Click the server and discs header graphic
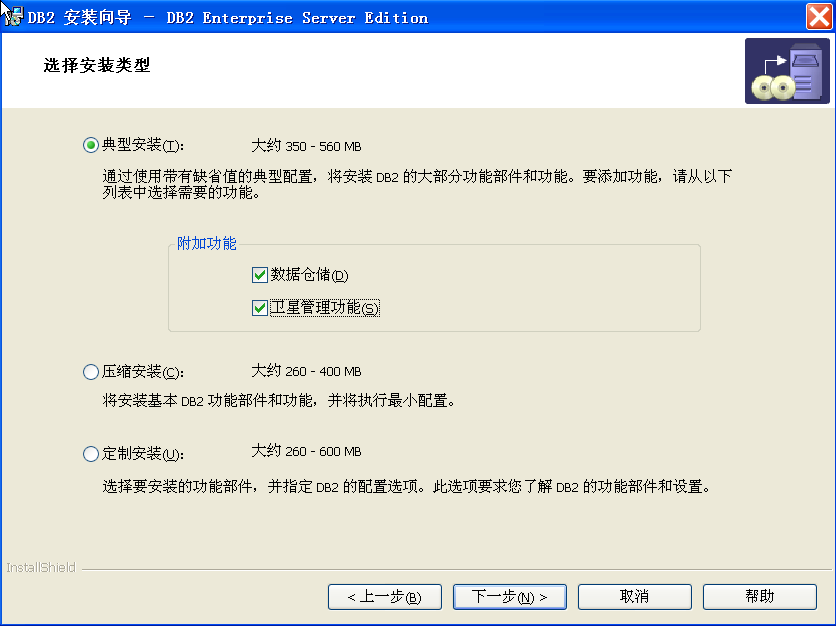 pyautogui.click(x=787, y=71)
